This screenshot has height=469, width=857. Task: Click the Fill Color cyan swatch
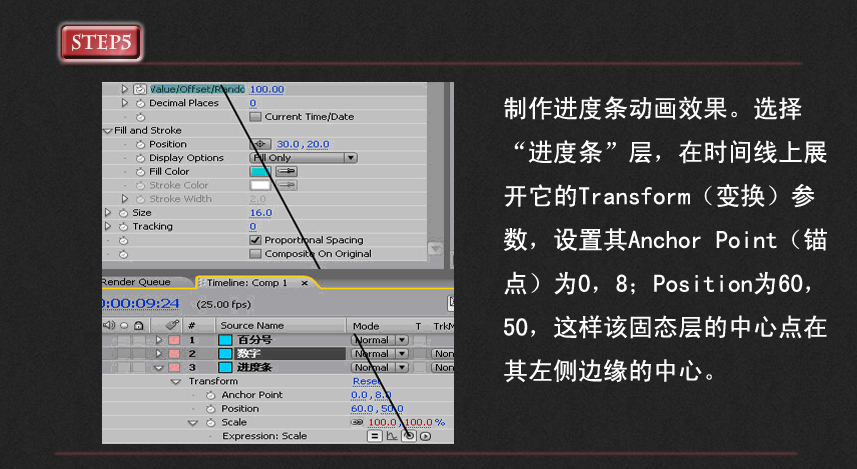point(260,172)
